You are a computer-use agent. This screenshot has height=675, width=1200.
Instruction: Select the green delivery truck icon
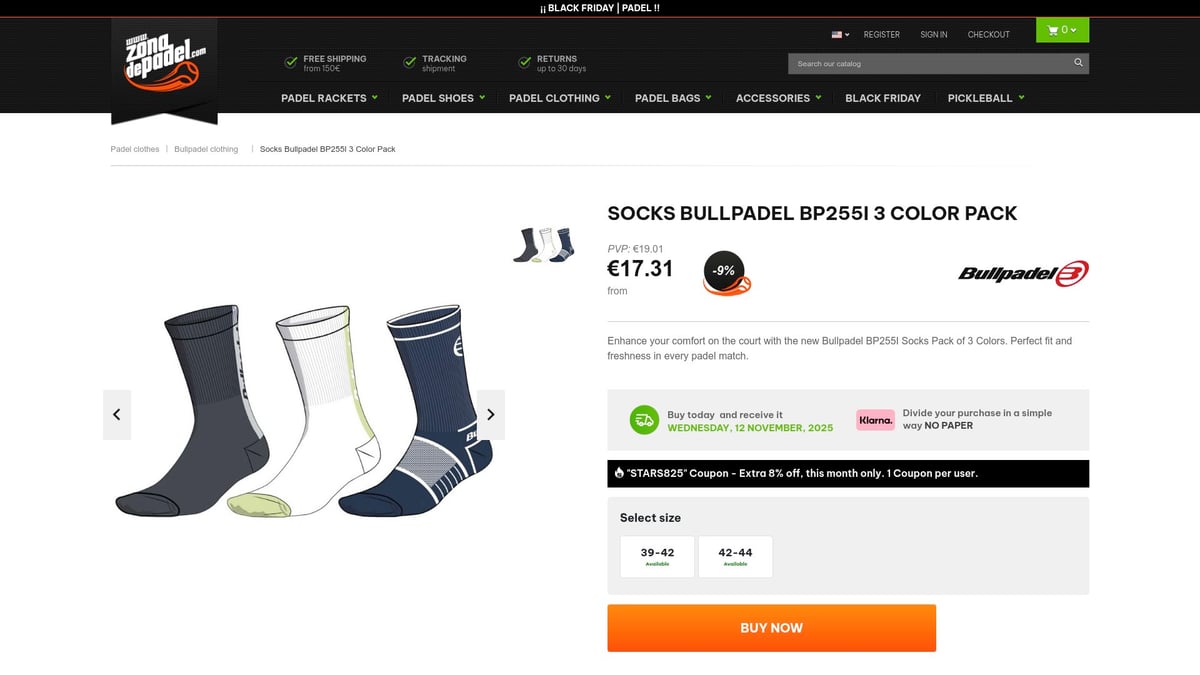tap(643, 420)
